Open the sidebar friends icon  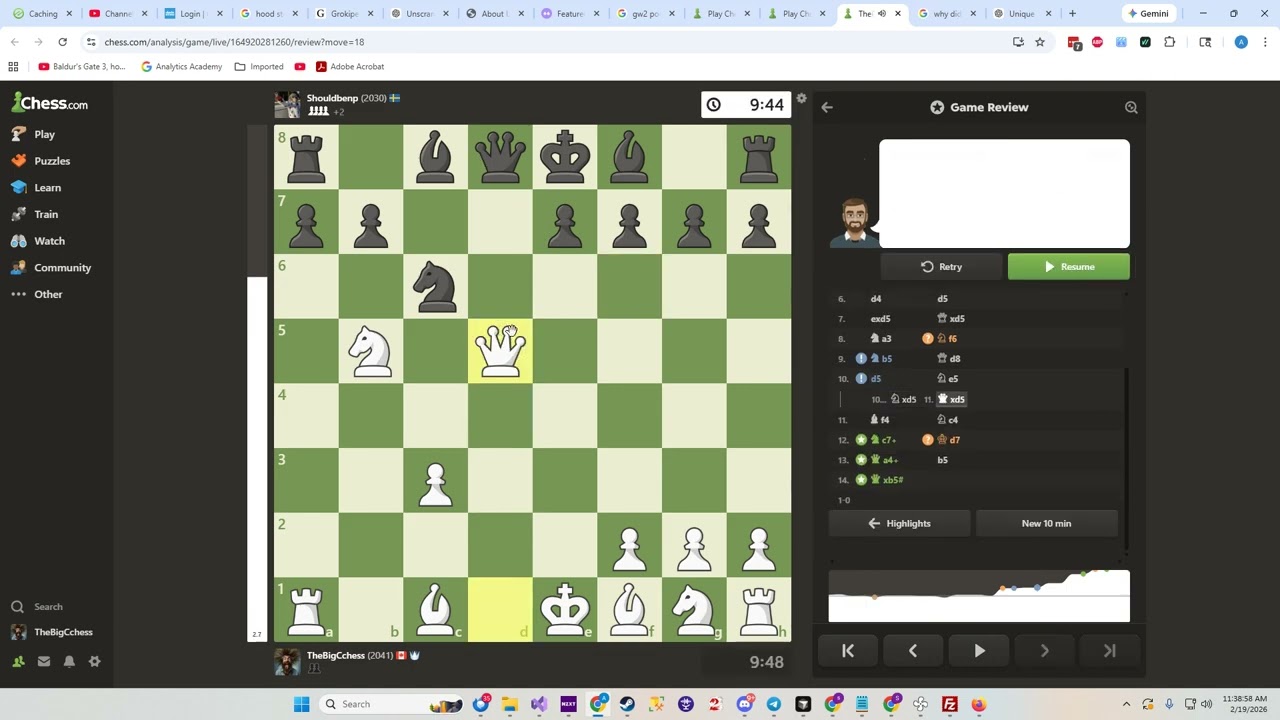click(x=18, y=661)
